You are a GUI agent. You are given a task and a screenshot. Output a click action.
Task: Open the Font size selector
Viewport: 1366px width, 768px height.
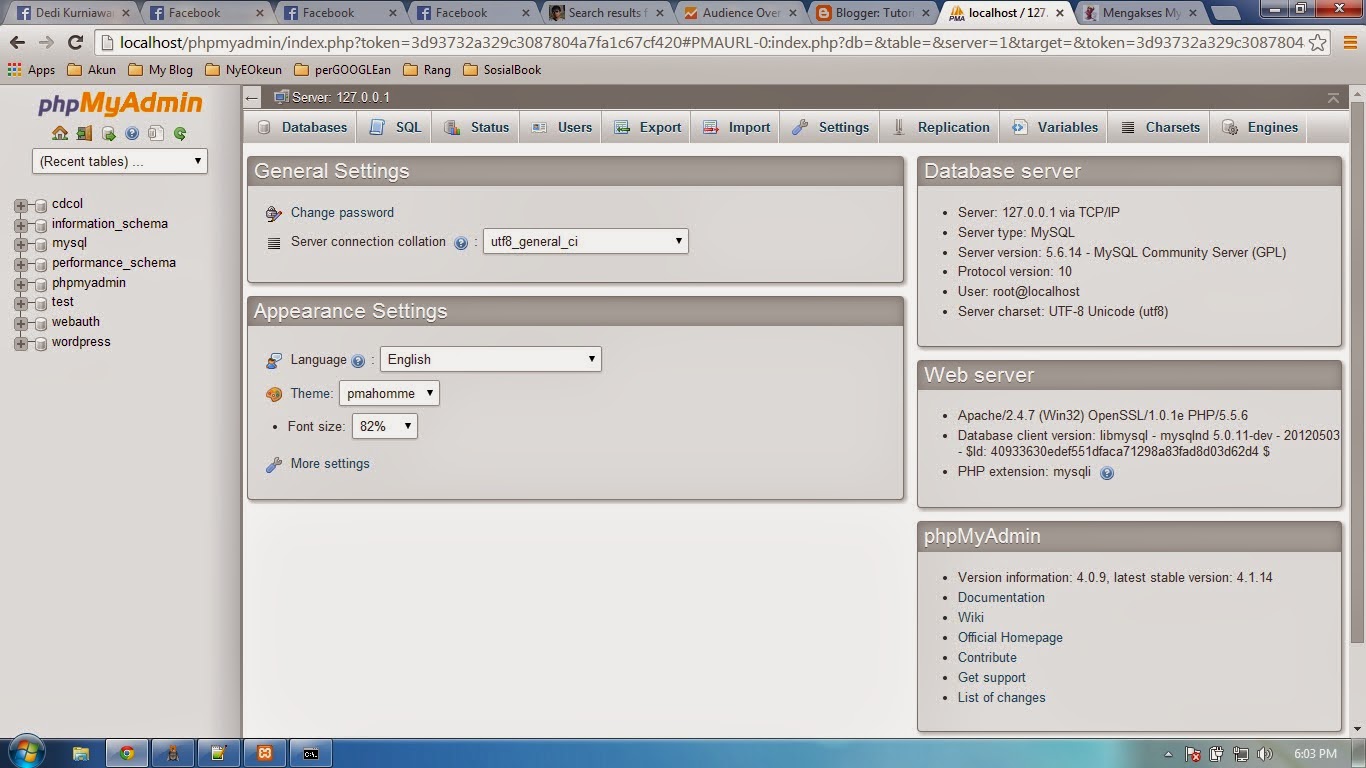[x=384, y=426]
